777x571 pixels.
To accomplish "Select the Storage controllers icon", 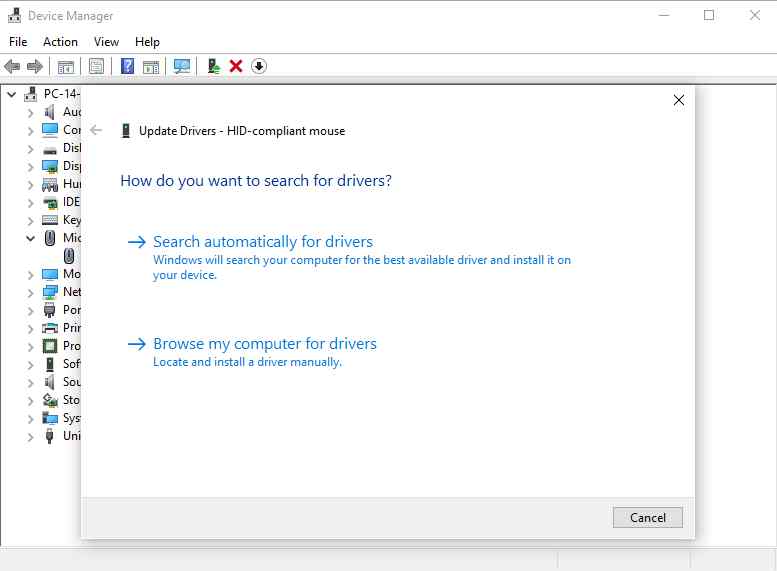I will tap(50, 400).
